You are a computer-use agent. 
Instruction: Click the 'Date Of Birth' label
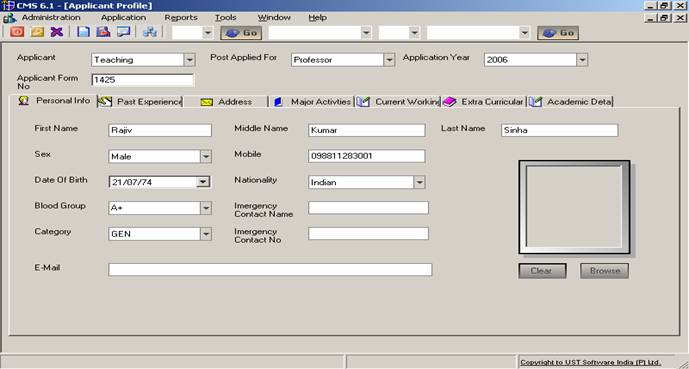click(x=61, y=180)
